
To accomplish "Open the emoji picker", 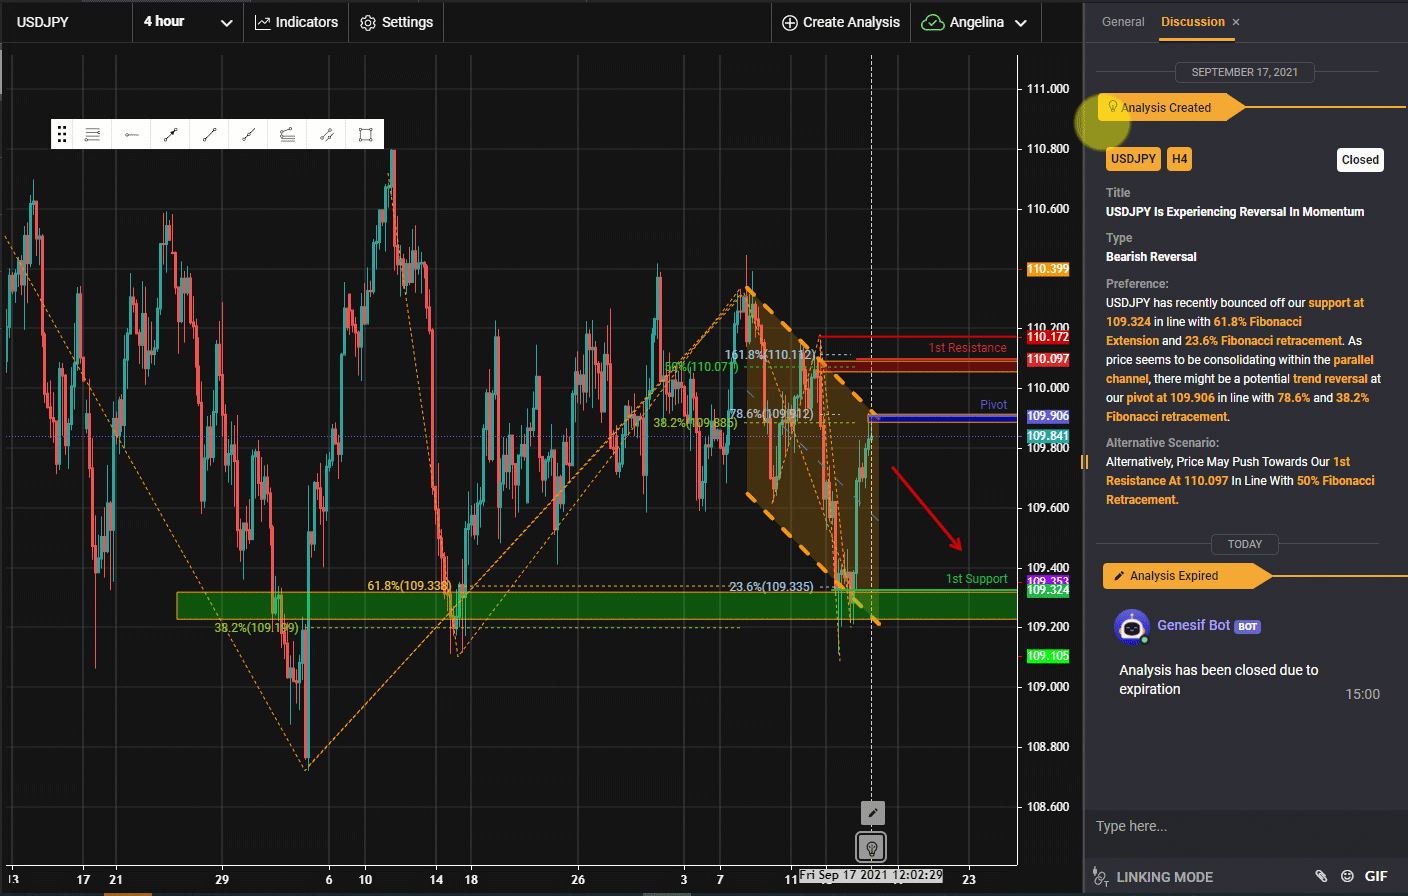I will (1347, 876).
